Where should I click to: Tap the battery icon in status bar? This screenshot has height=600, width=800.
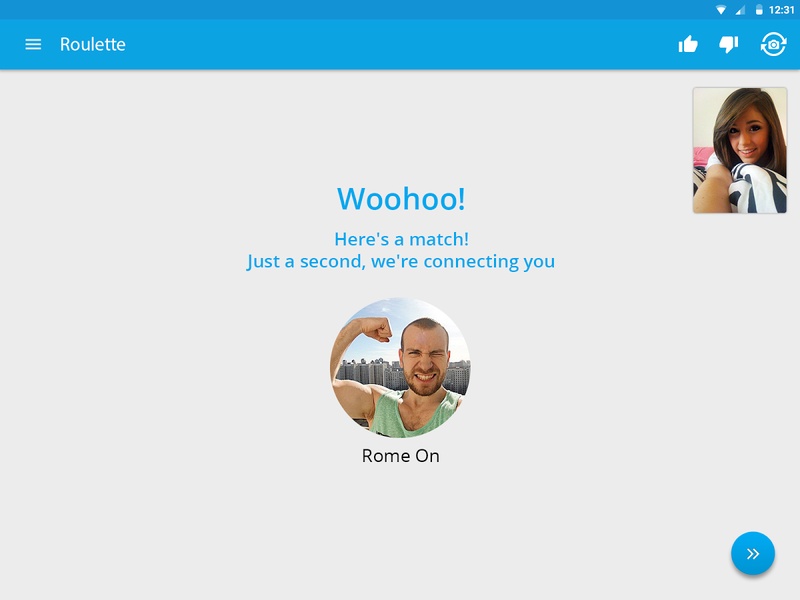point(759,10)
